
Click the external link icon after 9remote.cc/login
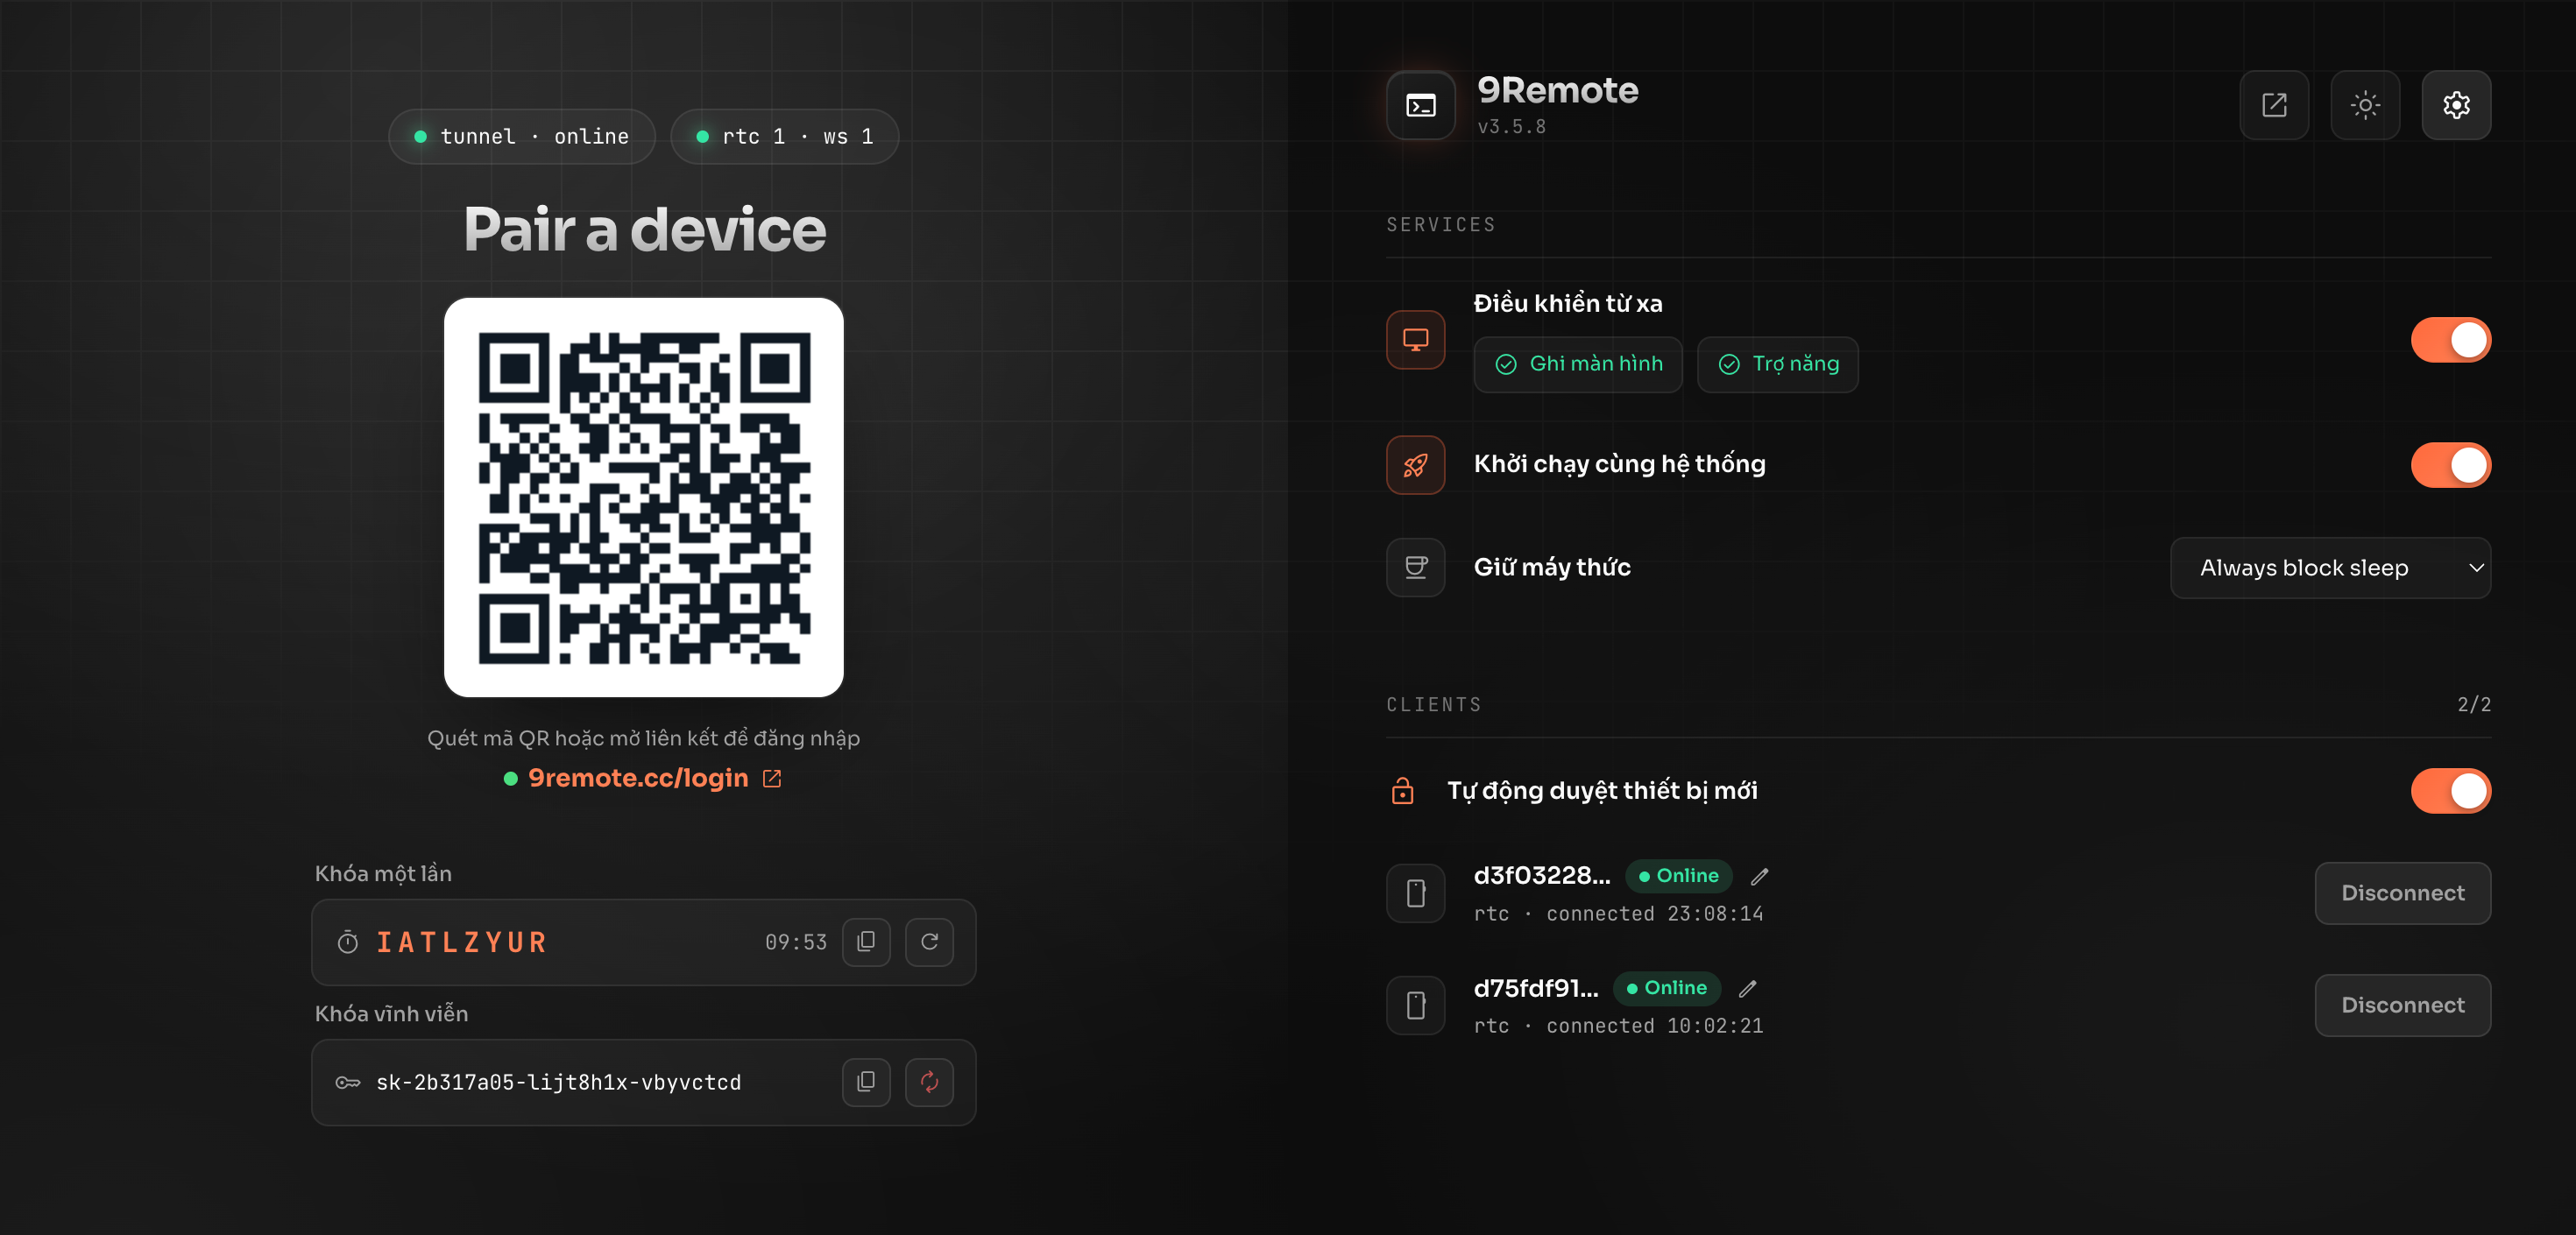click(772, 778)
